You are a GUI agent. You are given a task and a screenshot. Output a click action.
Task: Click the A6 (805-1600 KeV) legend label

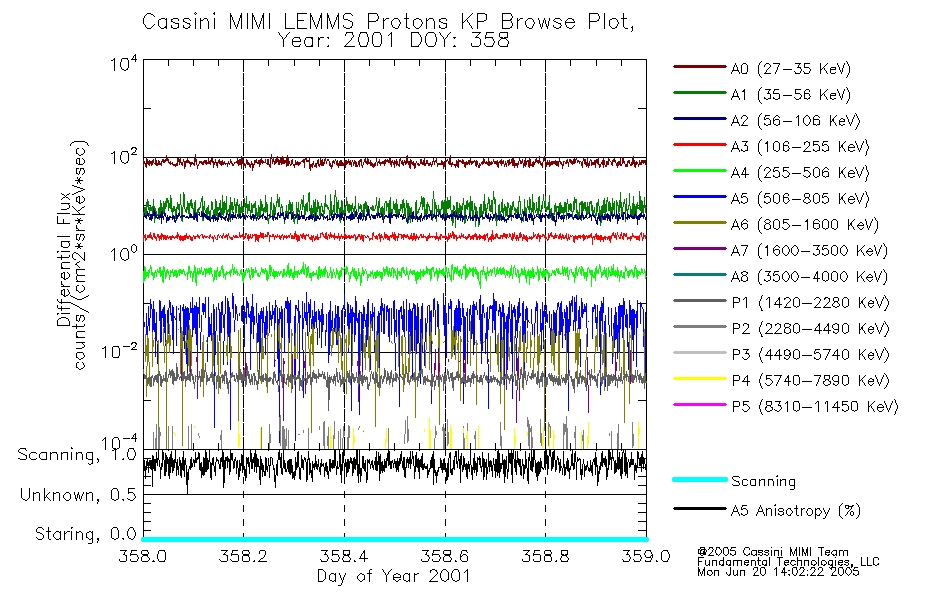tap(805, 225)
